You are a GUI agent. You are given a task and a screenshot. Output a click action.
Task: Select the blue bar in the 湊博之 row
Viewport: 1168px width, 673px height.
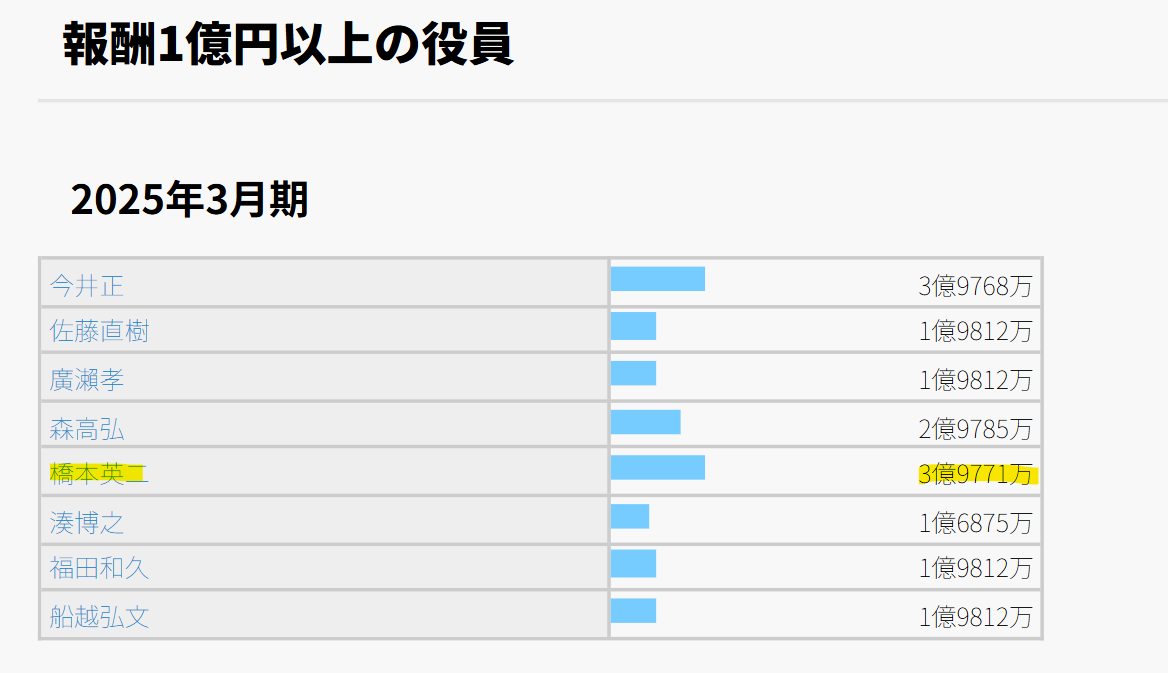point(630,516)
